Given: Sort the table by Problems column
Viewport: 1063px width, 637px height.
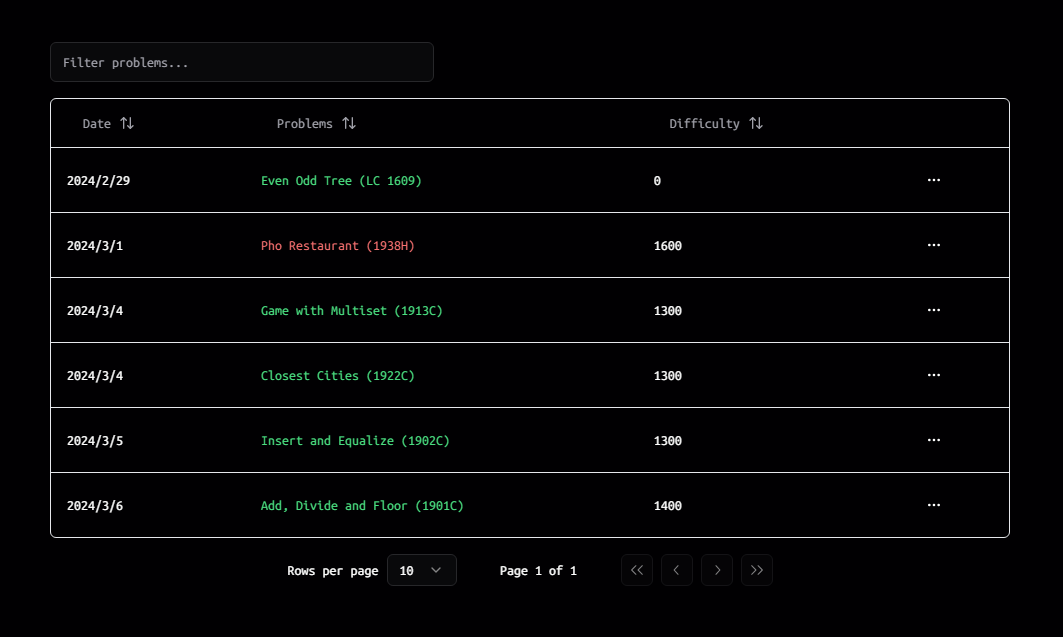Looking at the screenshot, I should [316, 123].
